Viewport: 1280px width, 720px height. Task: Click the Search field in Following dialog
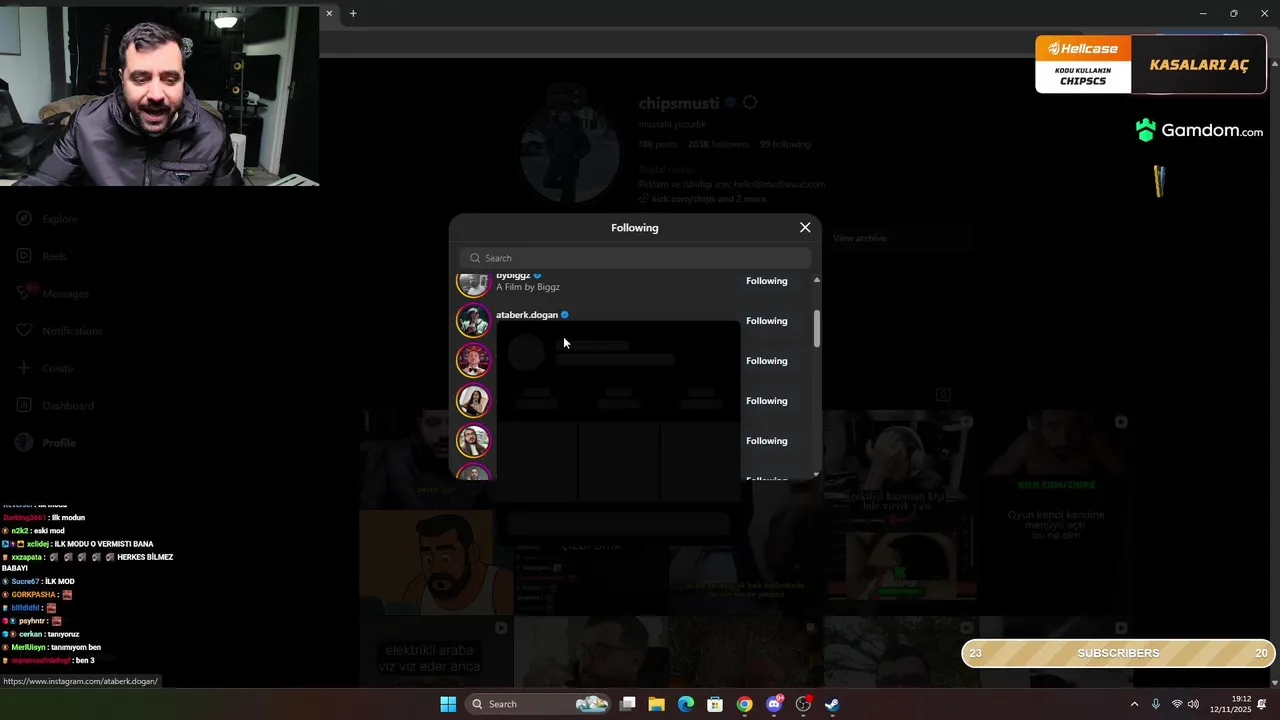(635, 258)
